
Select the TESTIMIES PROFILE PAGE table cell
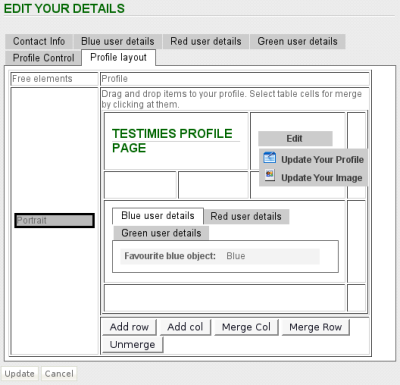pyautogui.click(x=176, y=141)
